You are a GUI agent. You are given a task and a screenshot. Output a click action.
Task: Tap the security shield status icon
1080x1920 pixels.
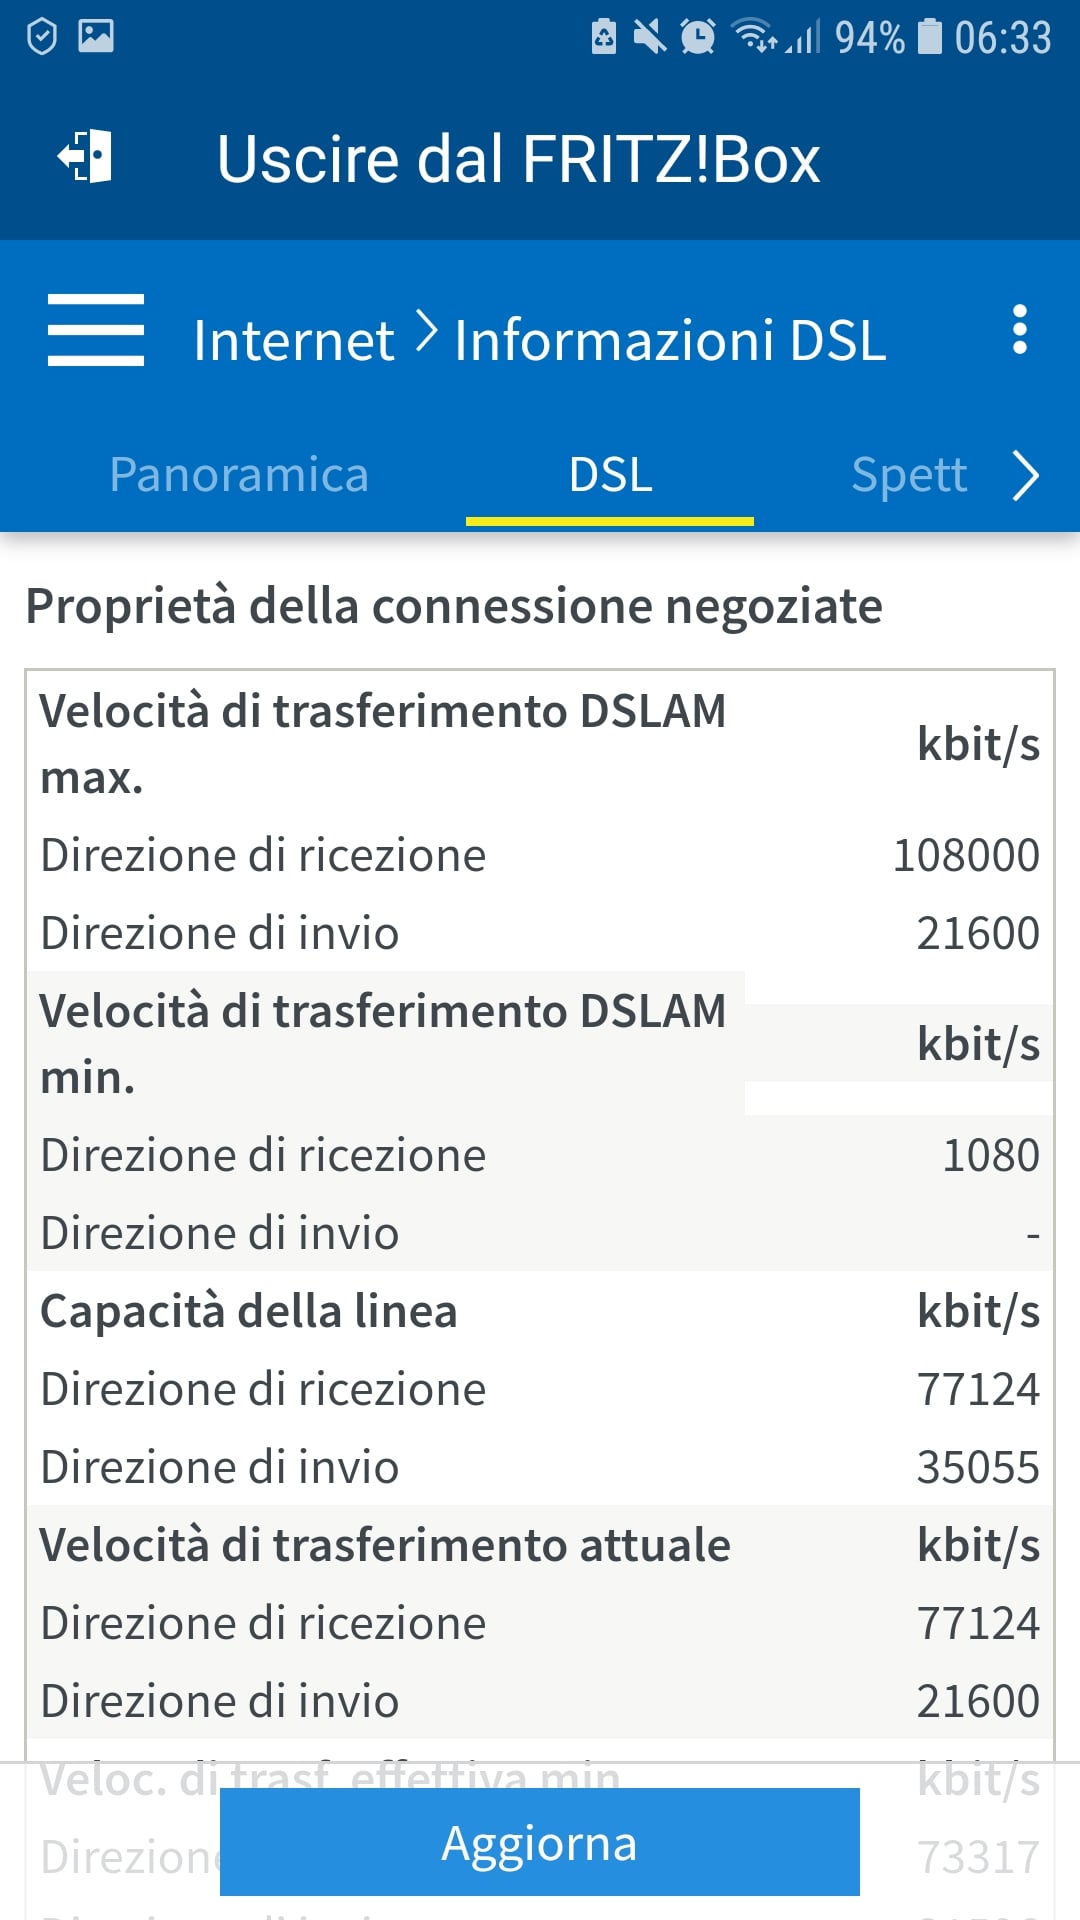pyautogui.click(x=42, y=37)
